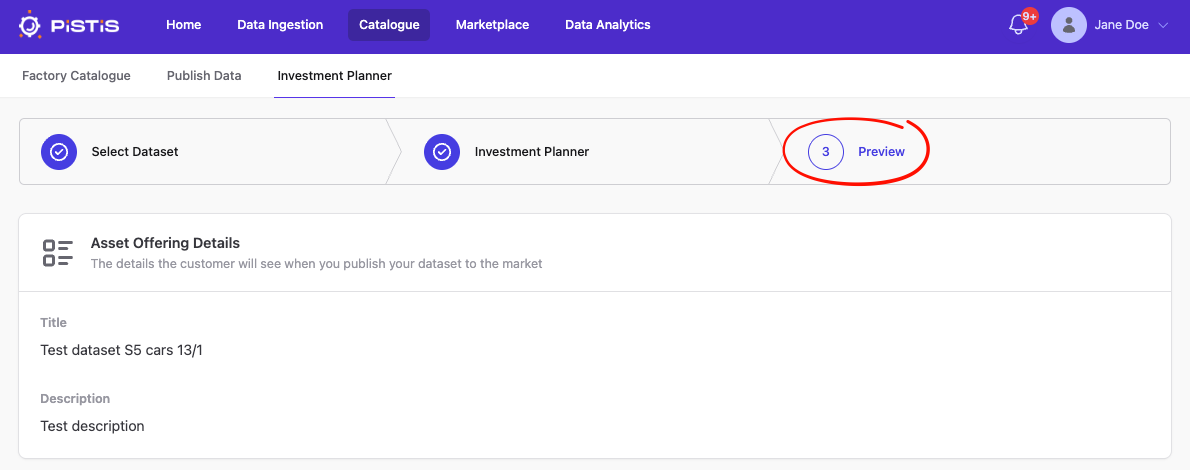Switch to the Factory Catalogue tab

point(76,76)
